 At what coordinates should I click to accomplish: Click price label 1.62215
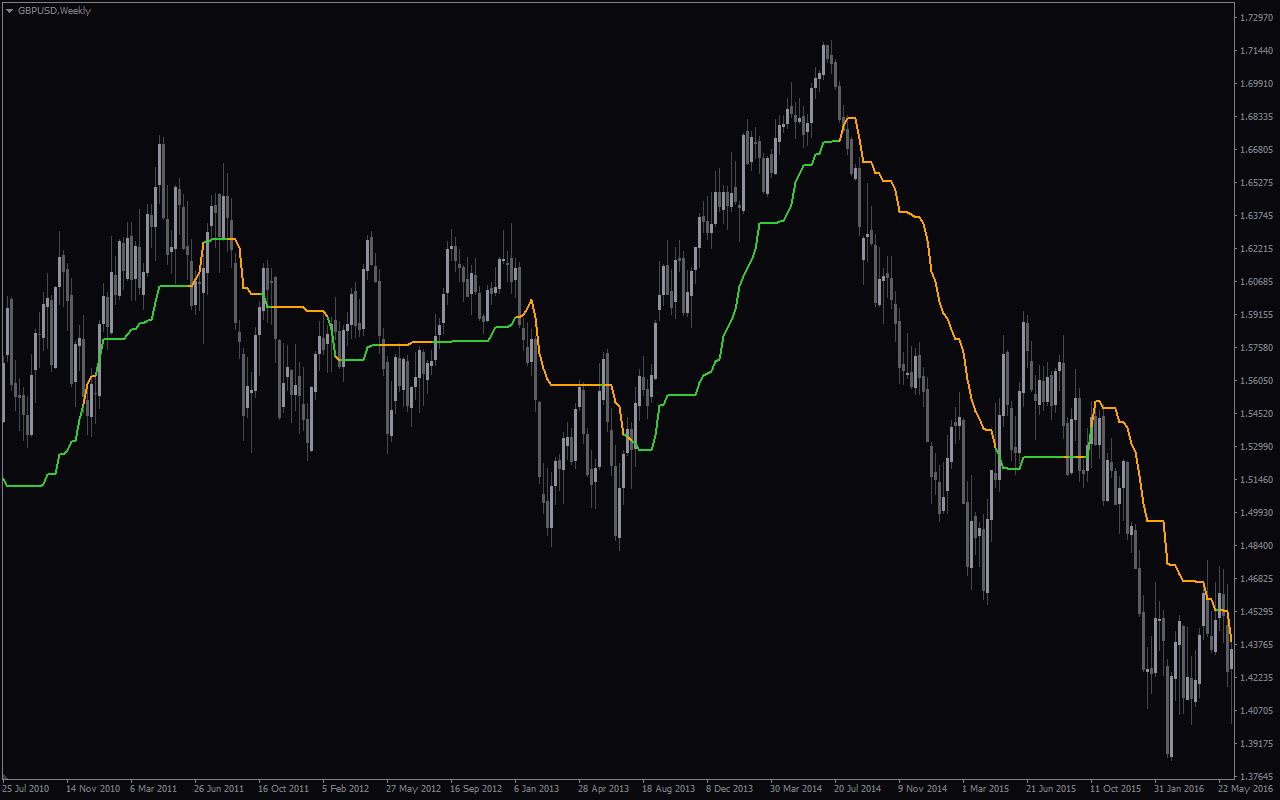[1256, 249]
